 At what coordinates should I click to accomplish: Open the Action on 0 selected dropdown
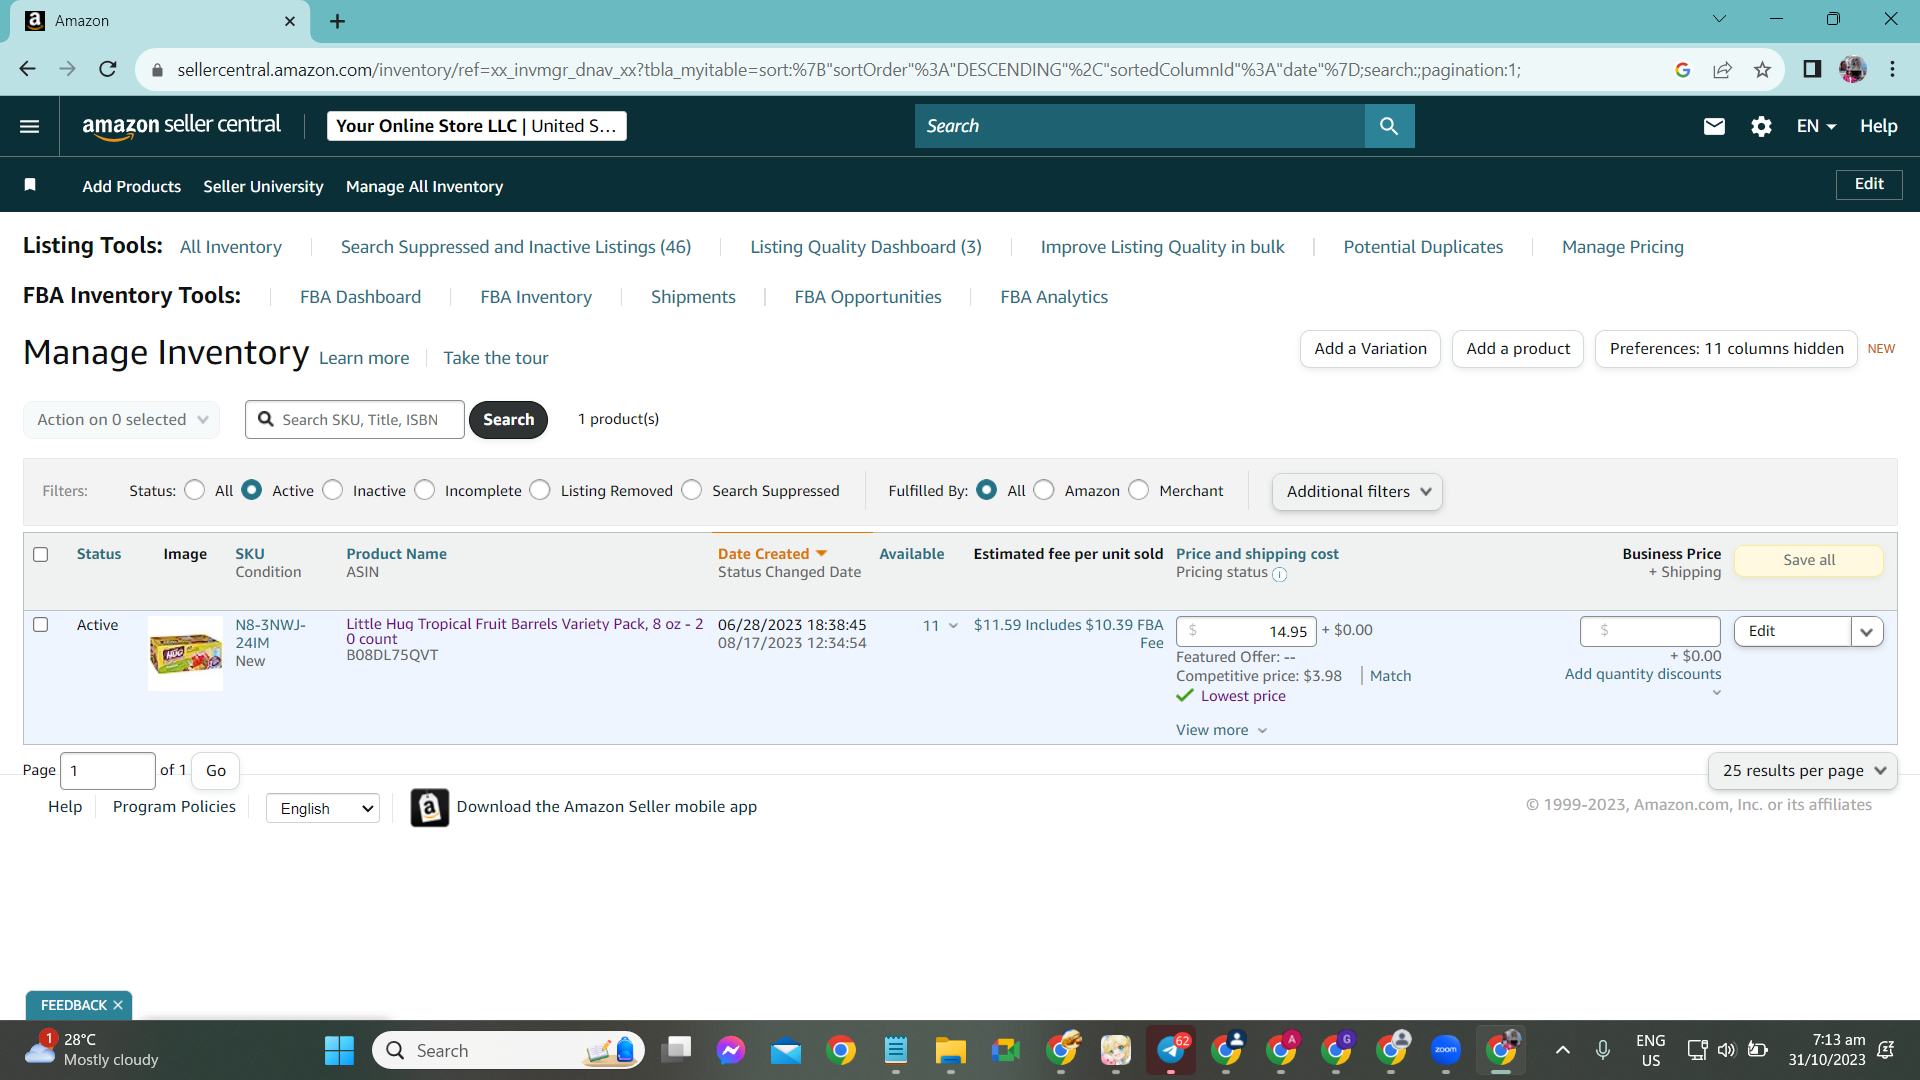(122, 420)
